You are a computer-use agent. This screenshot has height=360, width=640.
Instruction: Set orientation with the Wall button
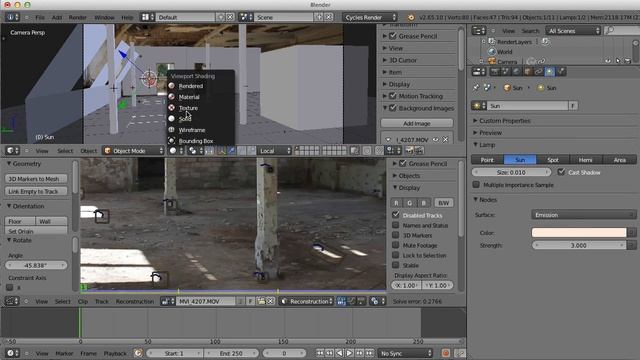(51, 221)
